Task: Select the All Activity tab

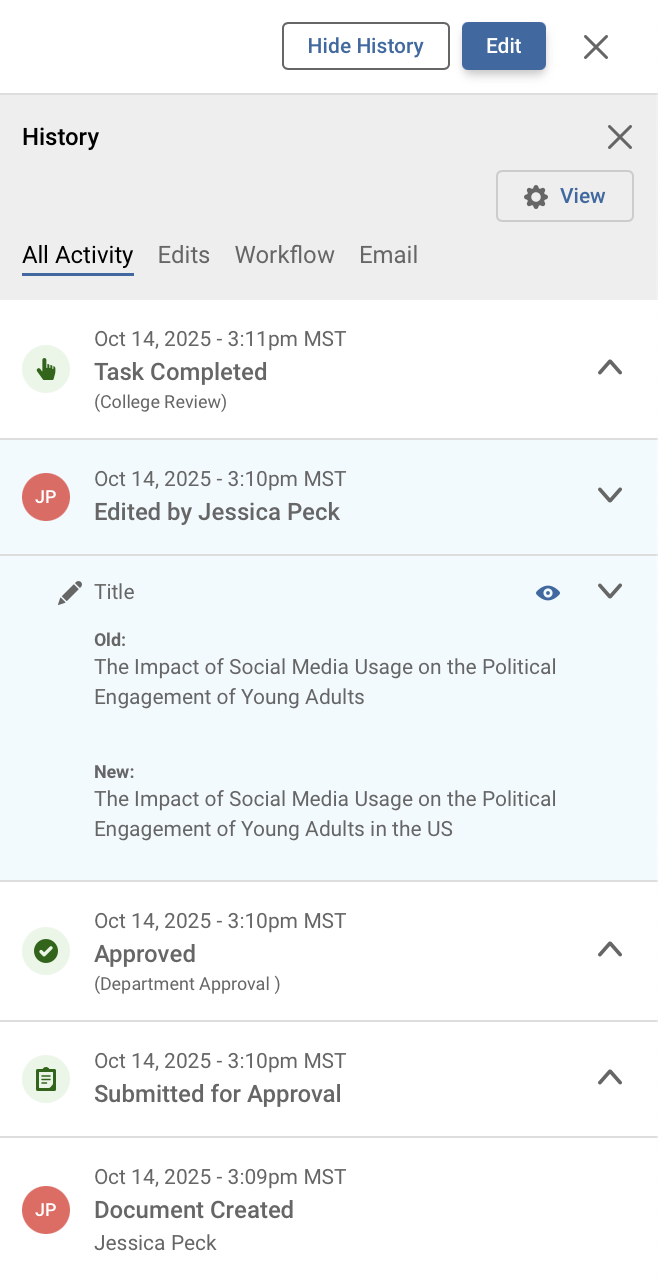Action: [x=77, y=255]
